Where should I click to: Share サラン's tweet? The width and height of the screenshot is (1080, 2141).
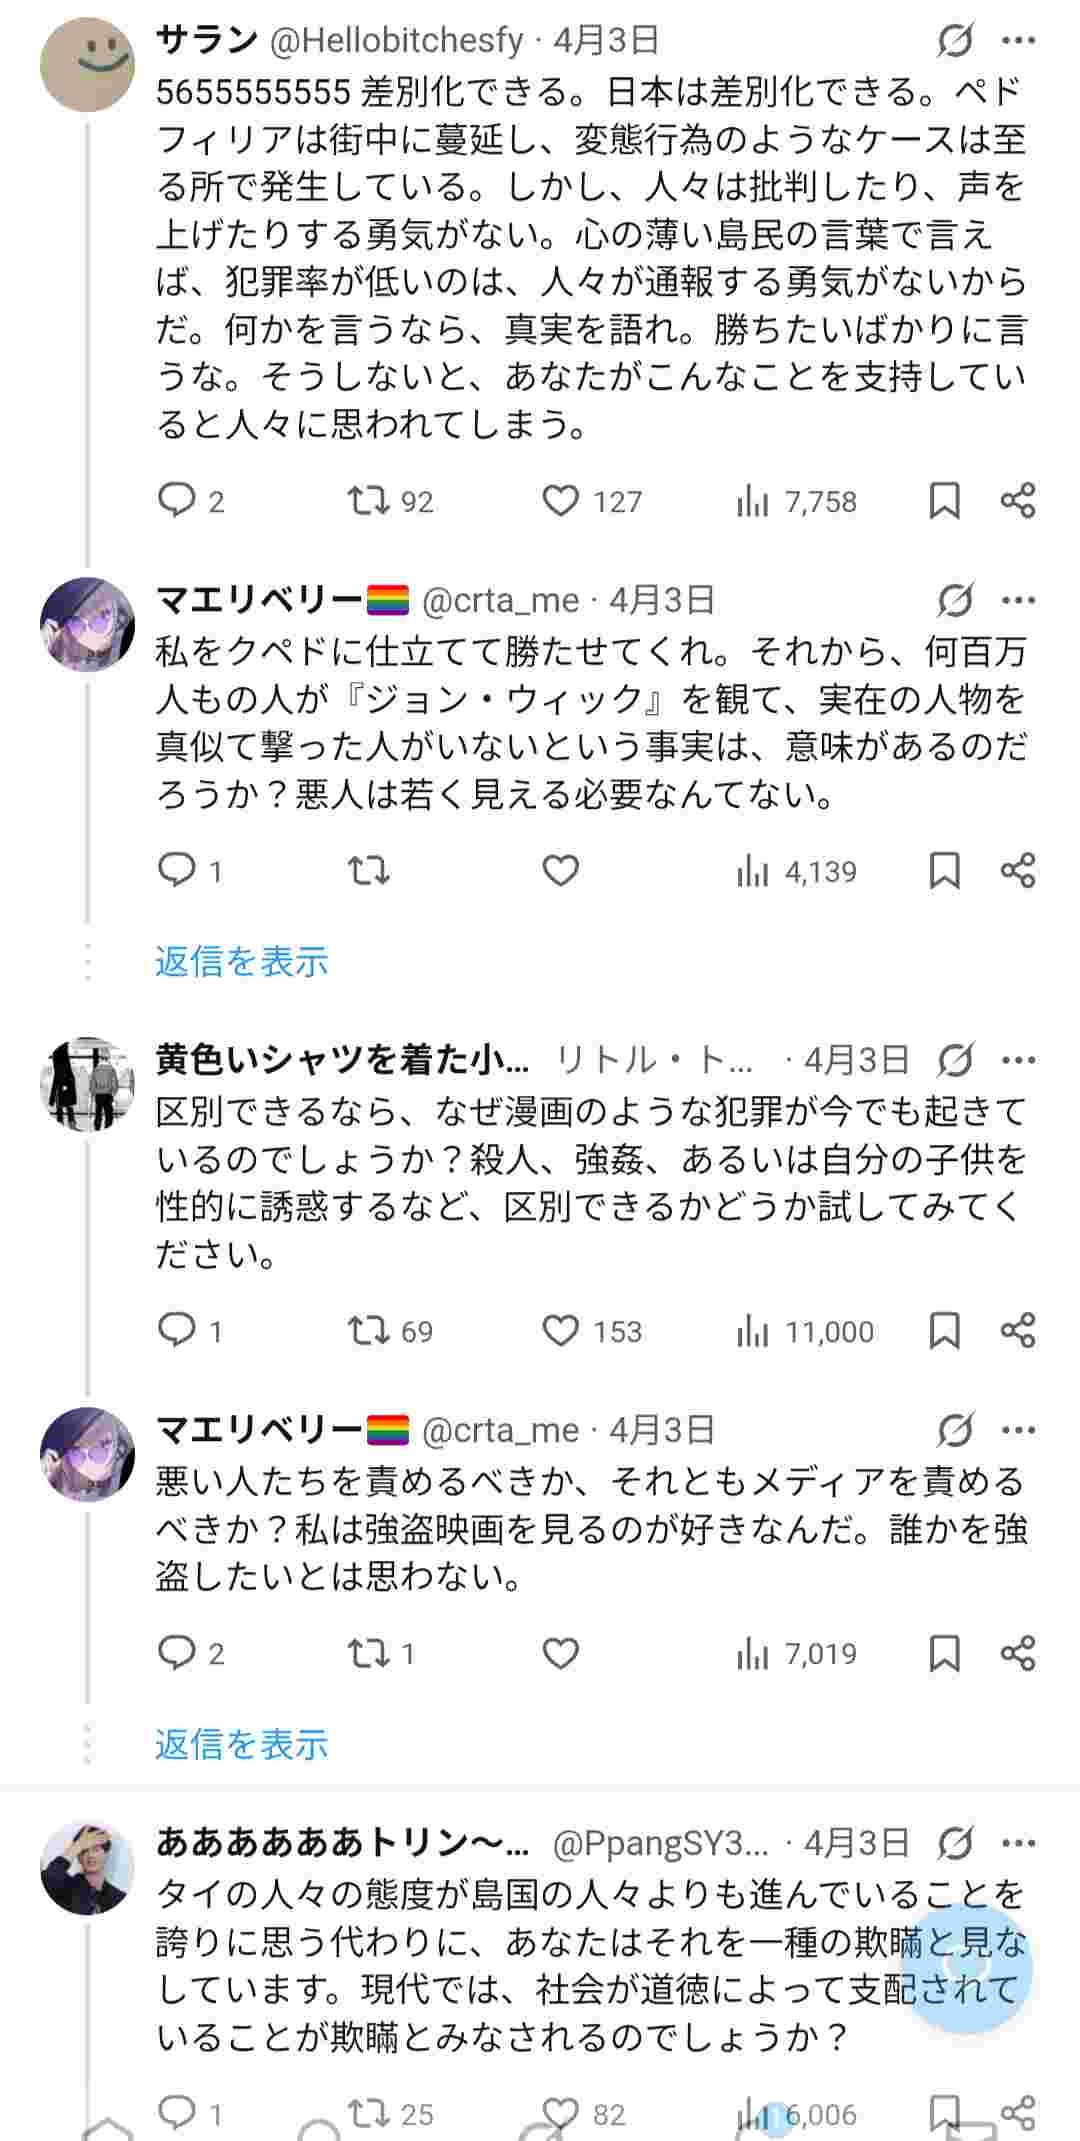coord(1018,500)
